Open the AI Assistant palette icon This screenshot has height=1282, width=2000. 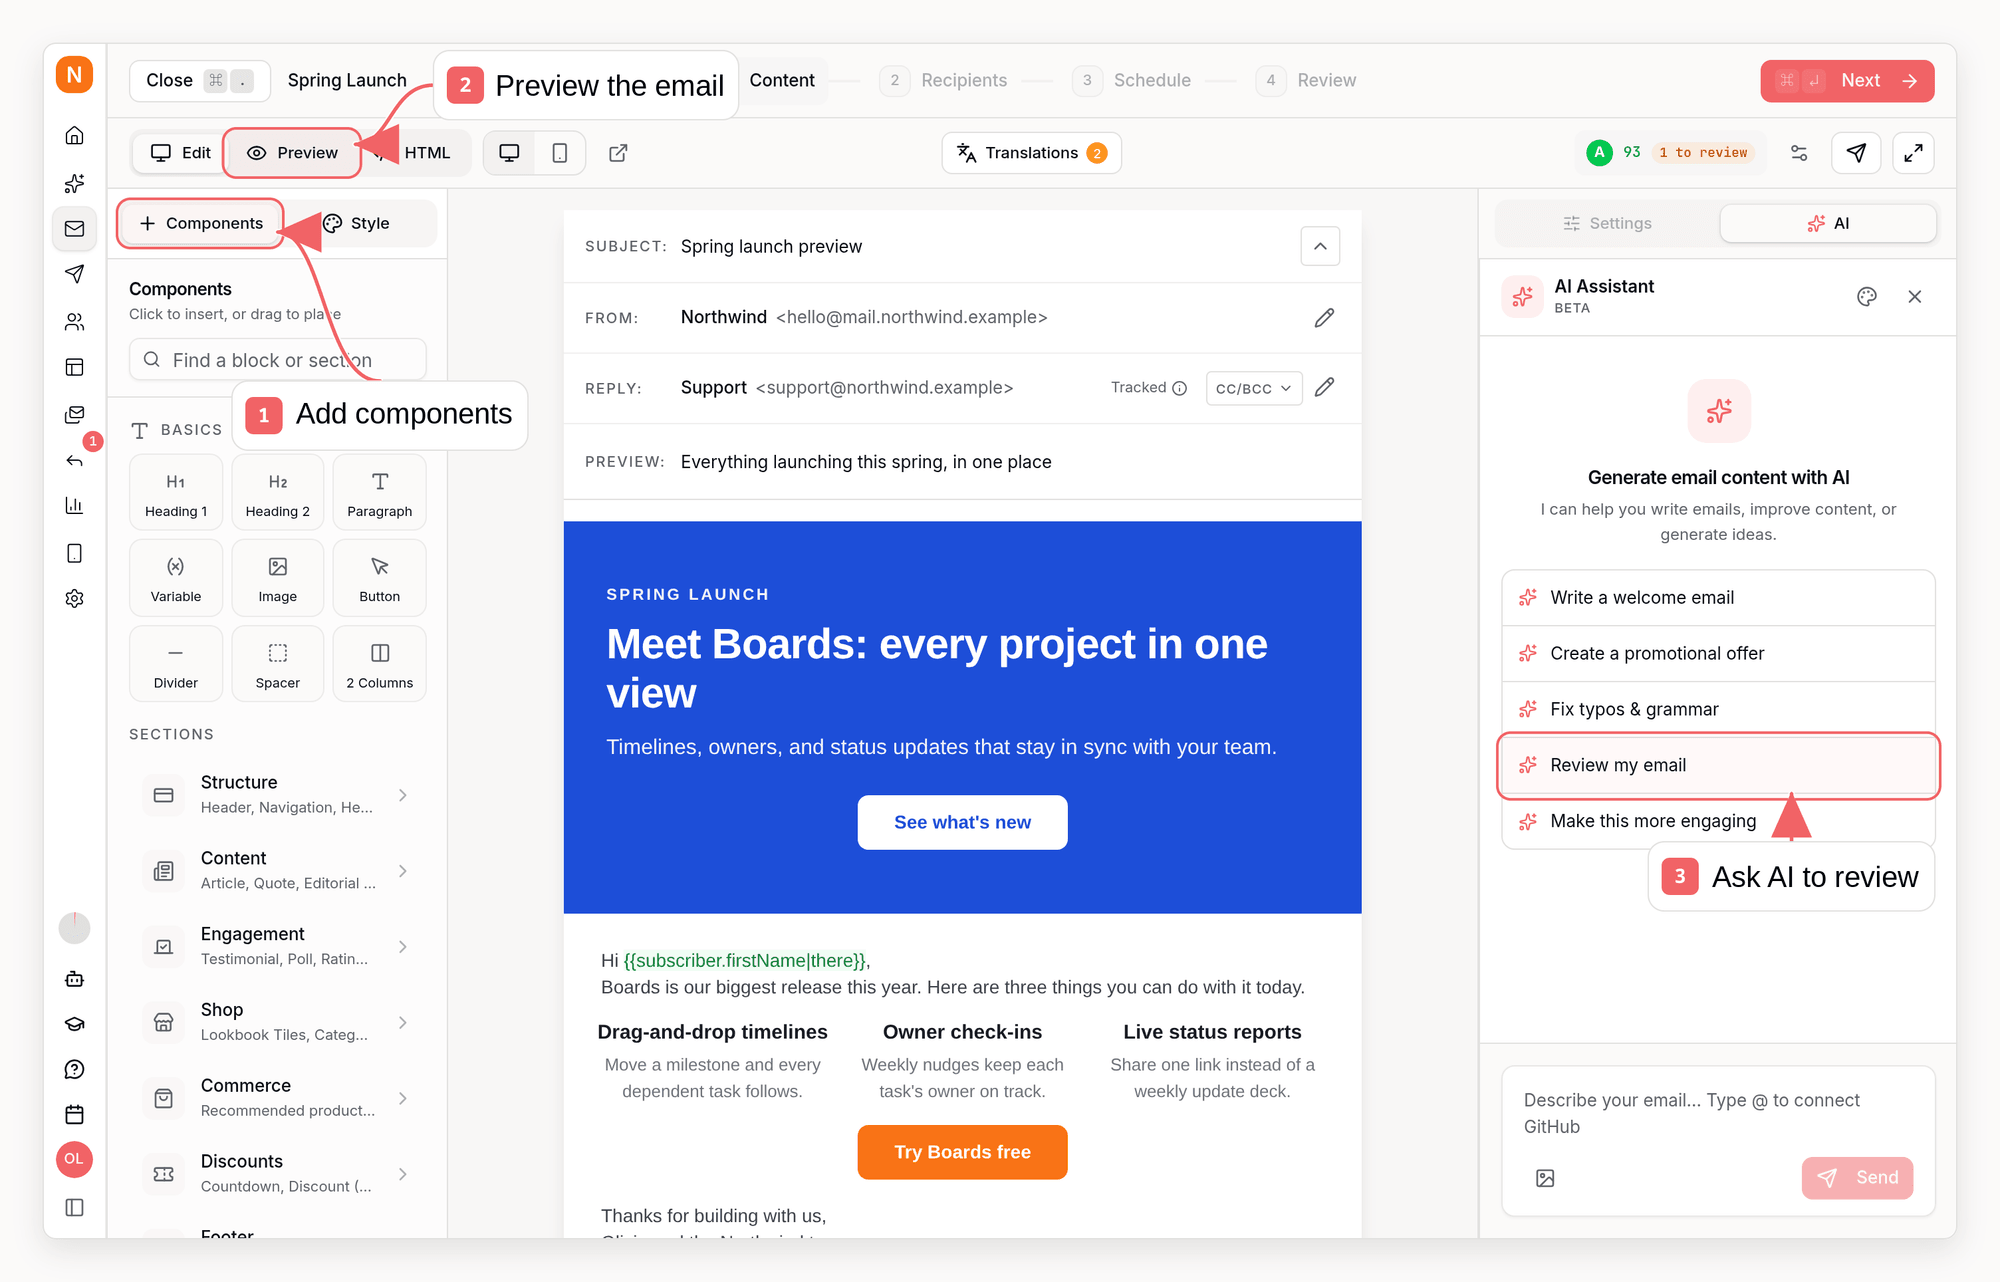(x=1867, y=296)
